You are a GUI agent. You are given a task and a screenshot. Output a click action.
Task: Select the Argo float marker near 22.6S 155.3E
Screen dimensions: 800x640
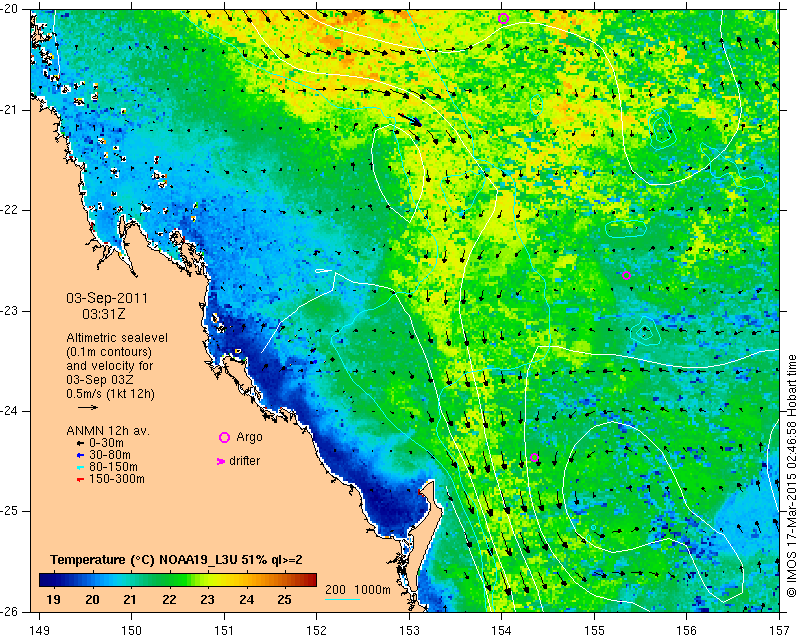tap(627, 276)
